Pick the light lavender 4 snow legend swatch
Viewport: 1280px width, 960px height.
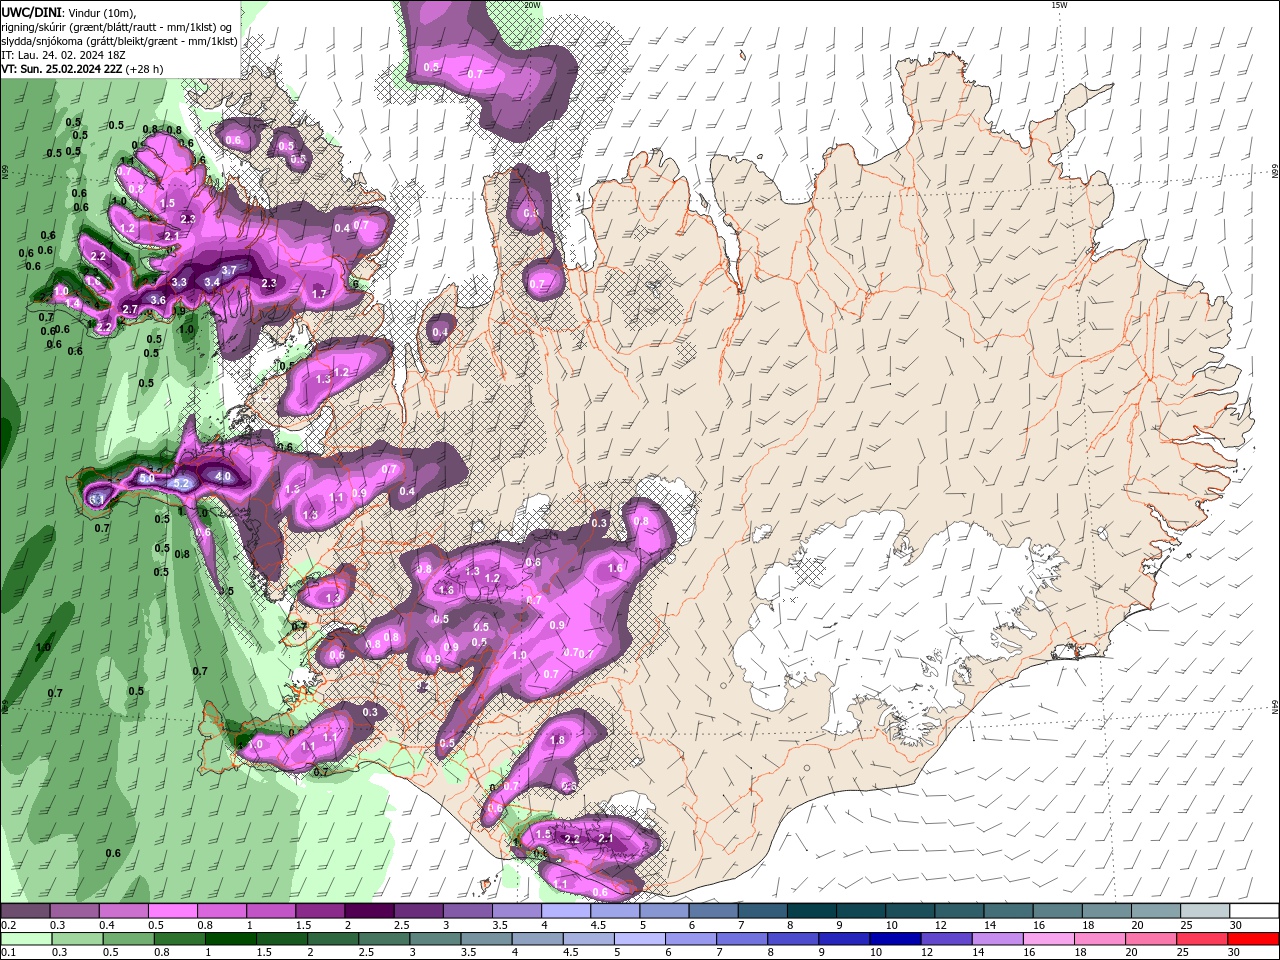(x=565, y=911)
